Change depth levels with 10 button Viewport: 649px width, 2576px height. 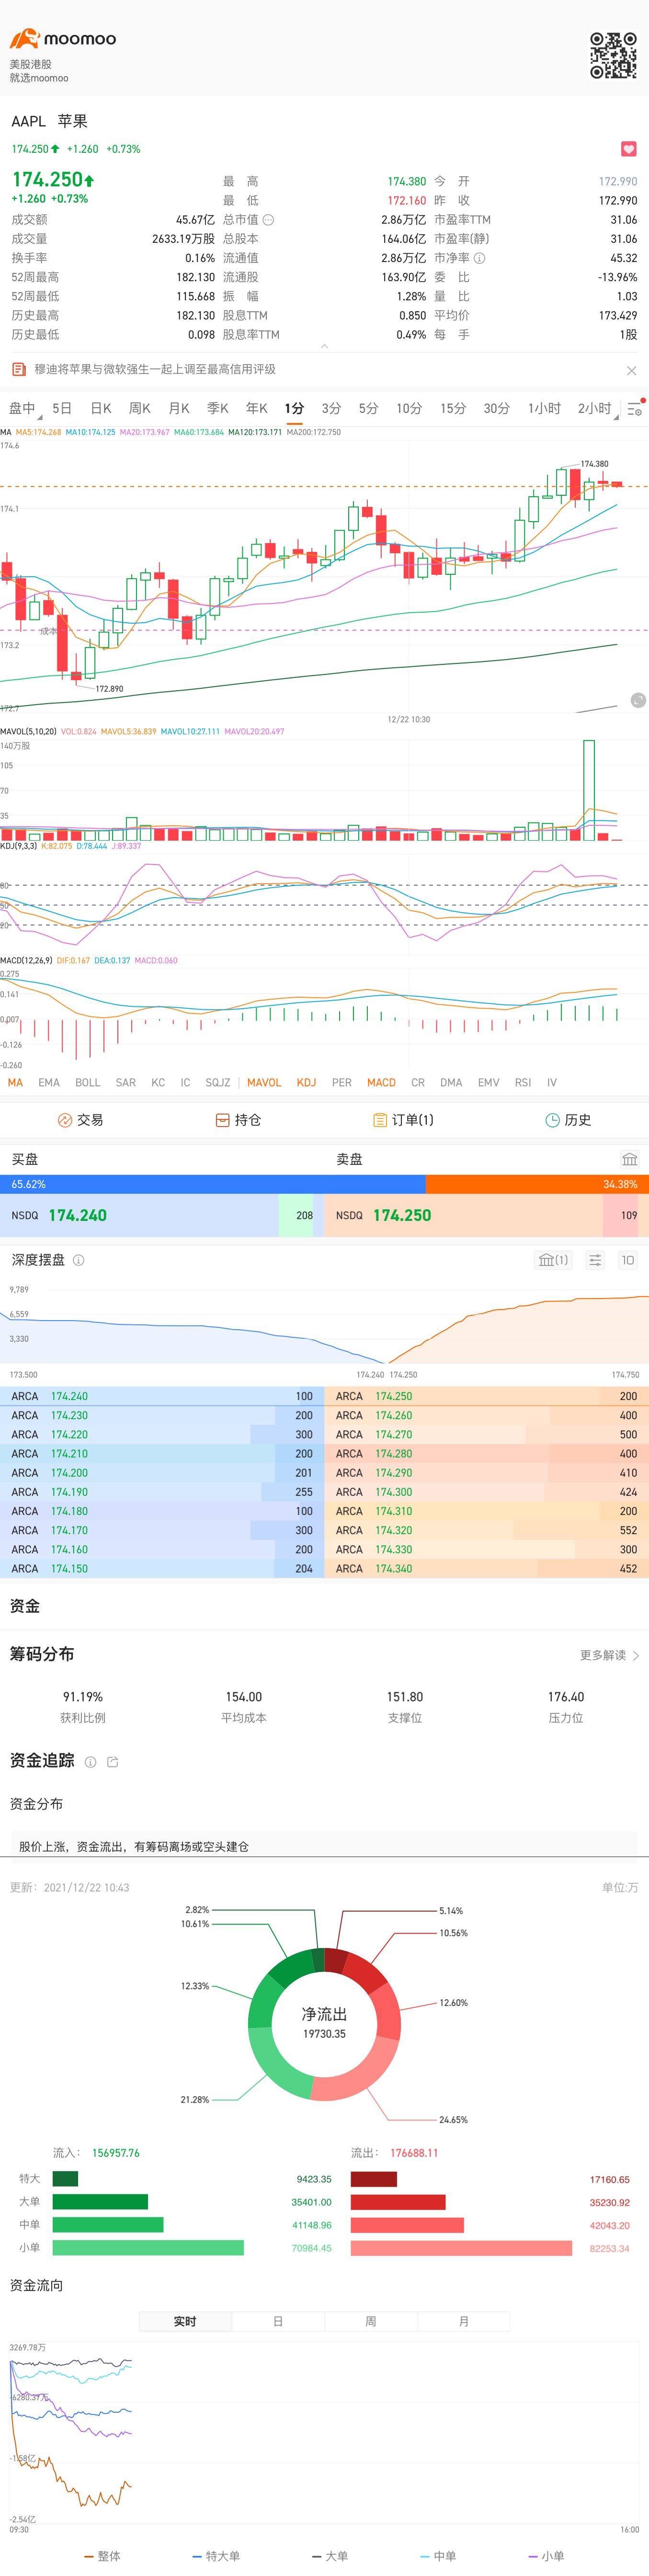tap(628, 1260)
